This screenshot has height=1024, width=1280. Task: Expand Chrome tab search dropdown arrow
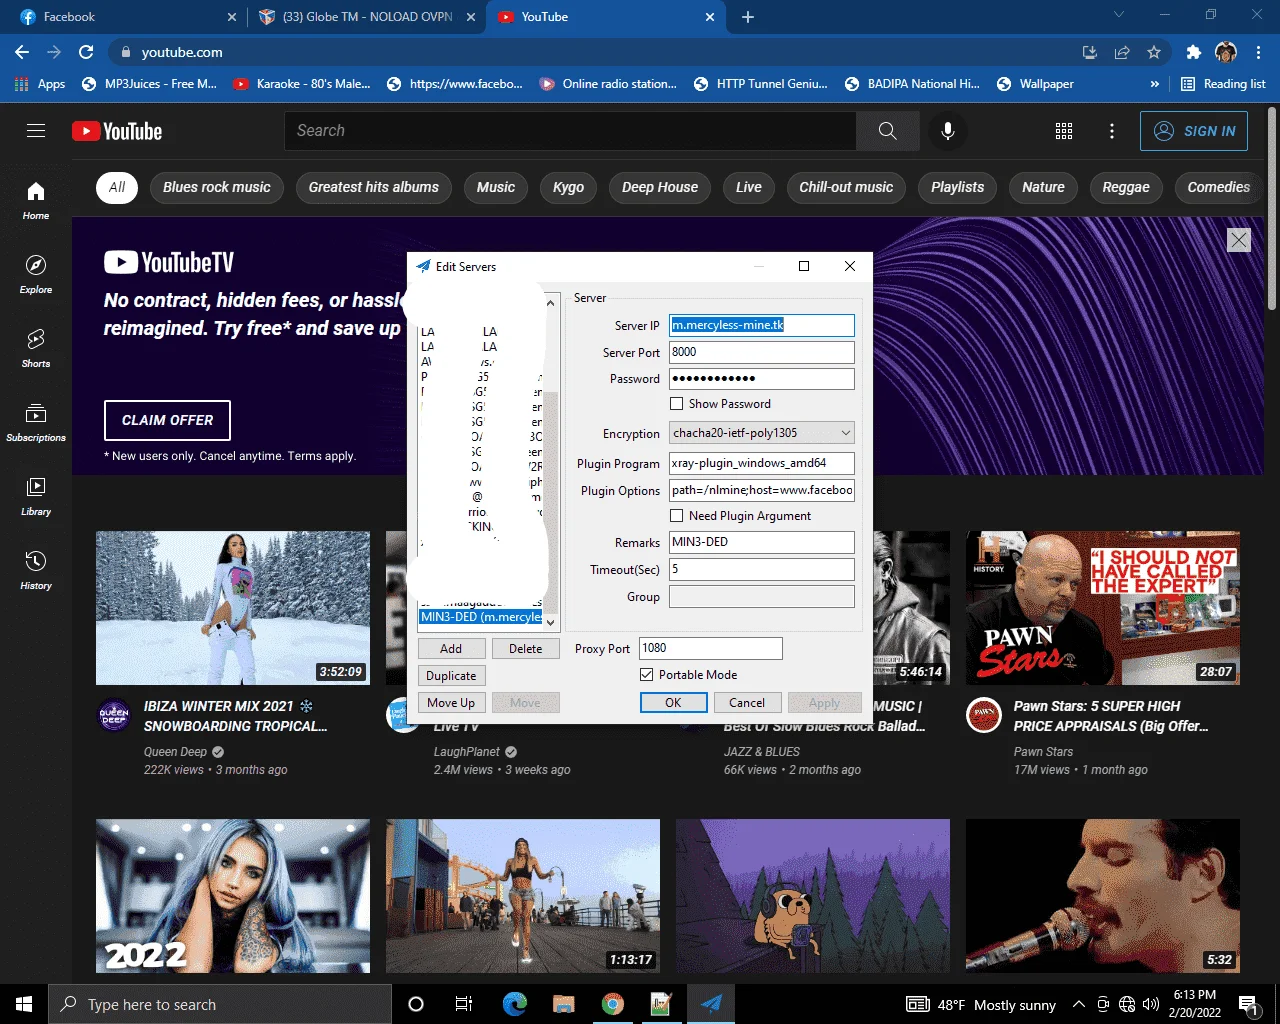[x=1119, y=15]
